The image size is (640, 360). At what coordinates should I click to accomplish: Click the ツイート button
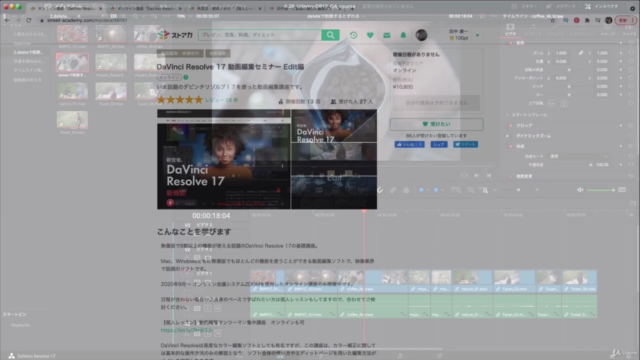465,144
